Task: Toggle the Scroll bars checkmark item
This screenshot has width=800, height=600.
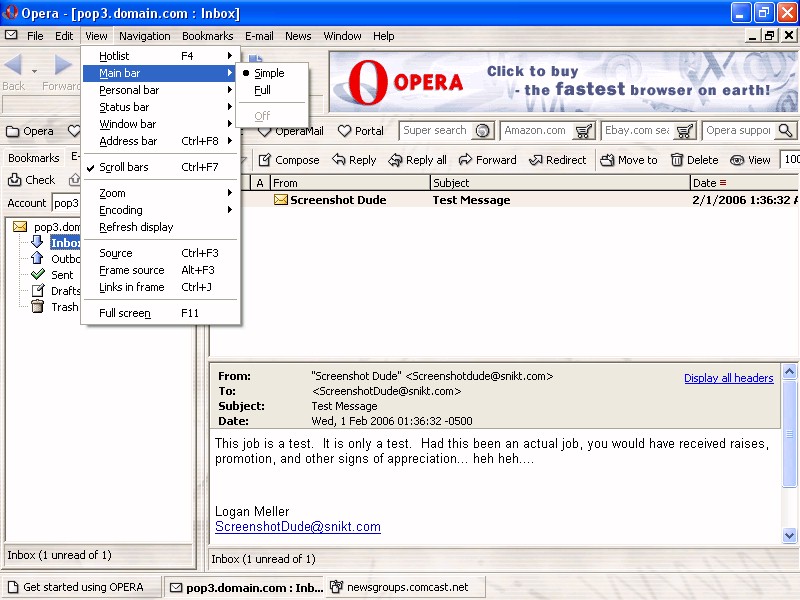Action: 160,167
